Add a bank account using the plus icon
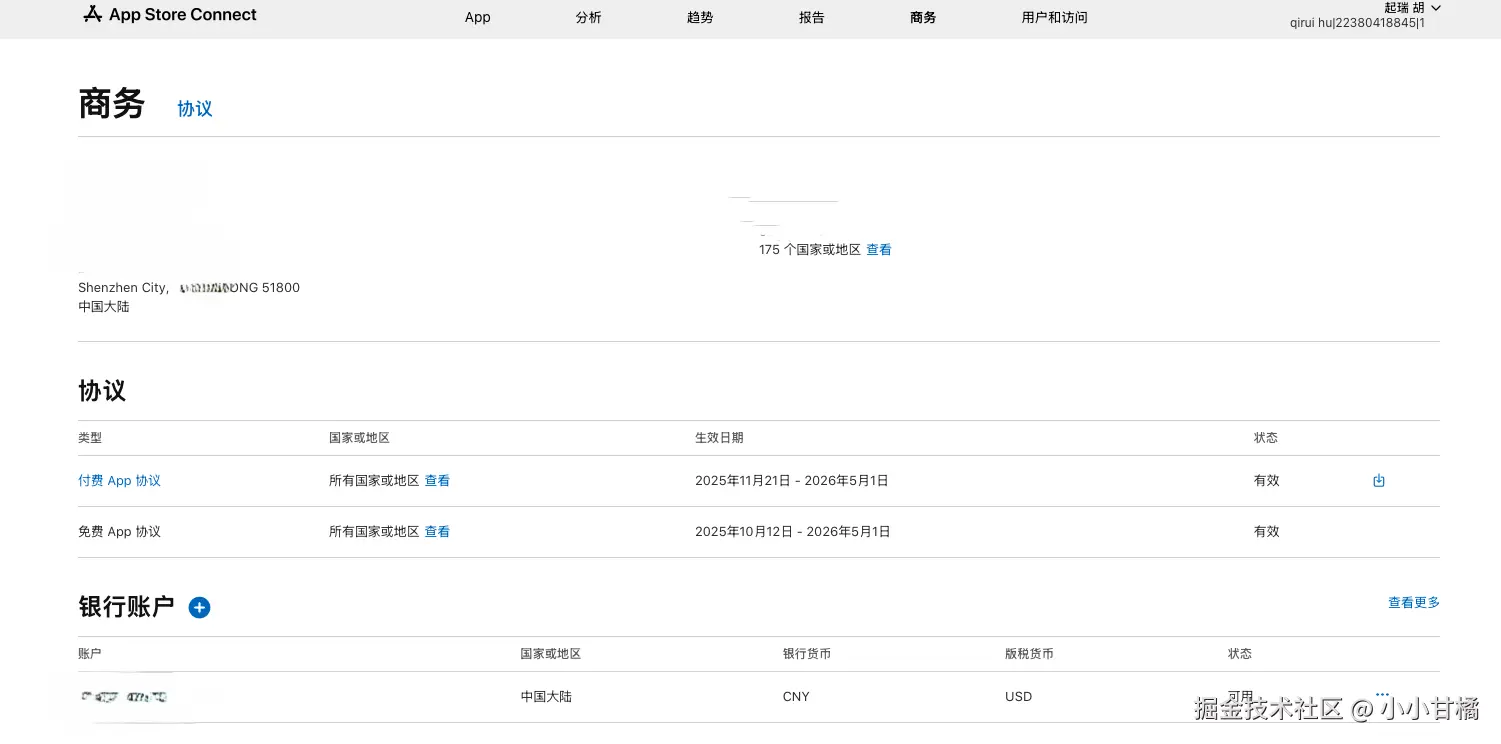This screenshot has width=1501, height=744. coord(199,607)
